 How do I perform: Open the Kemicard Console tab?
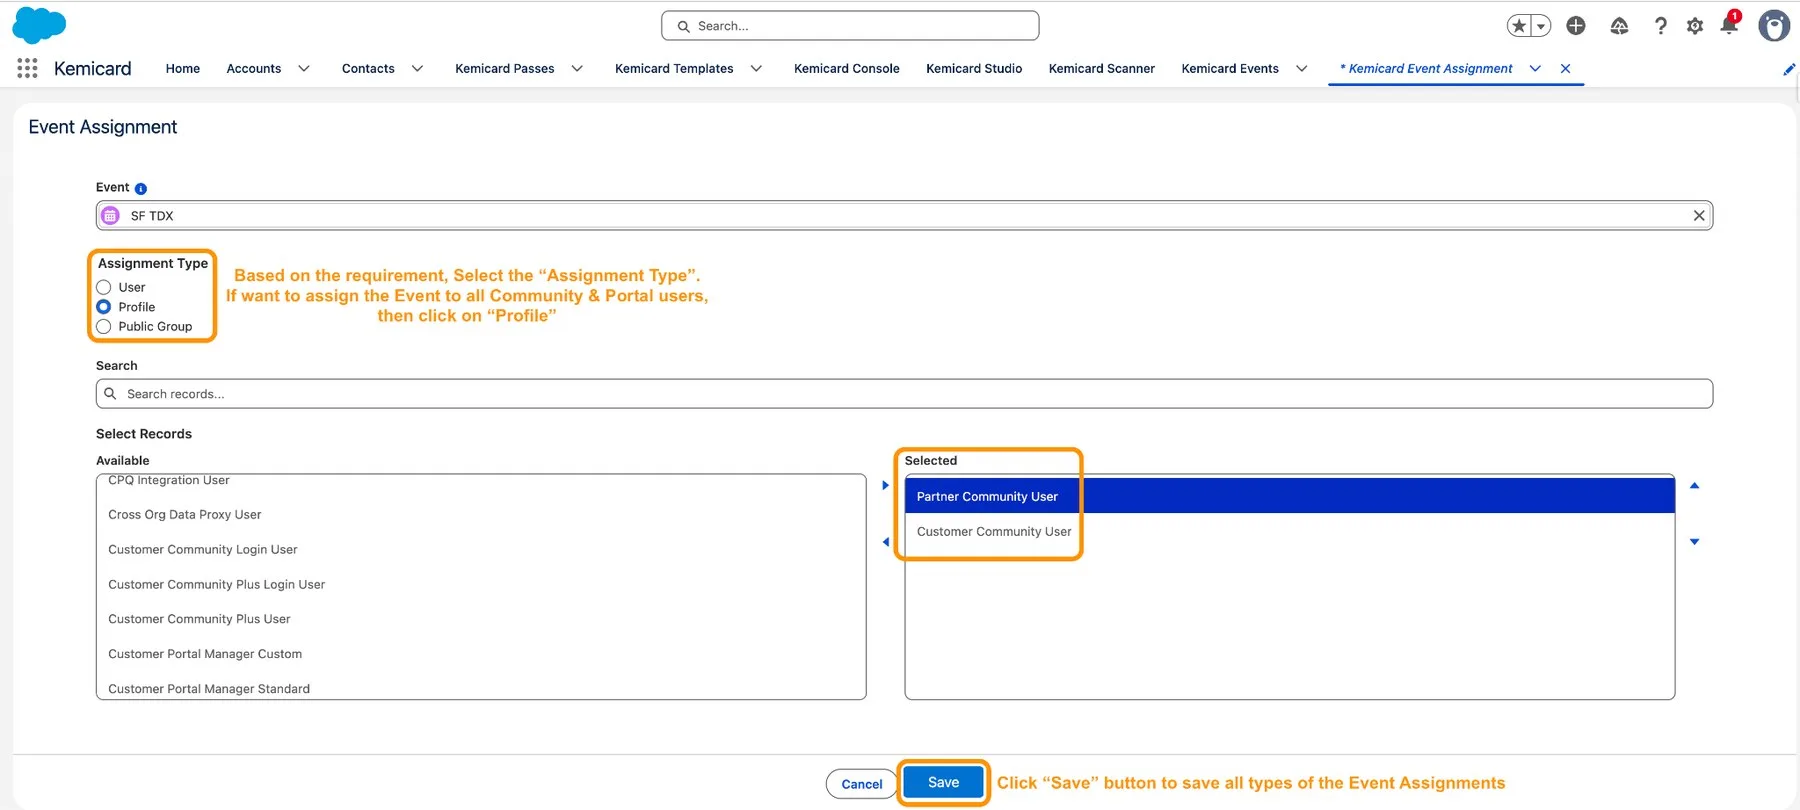(x=847, y=68)
